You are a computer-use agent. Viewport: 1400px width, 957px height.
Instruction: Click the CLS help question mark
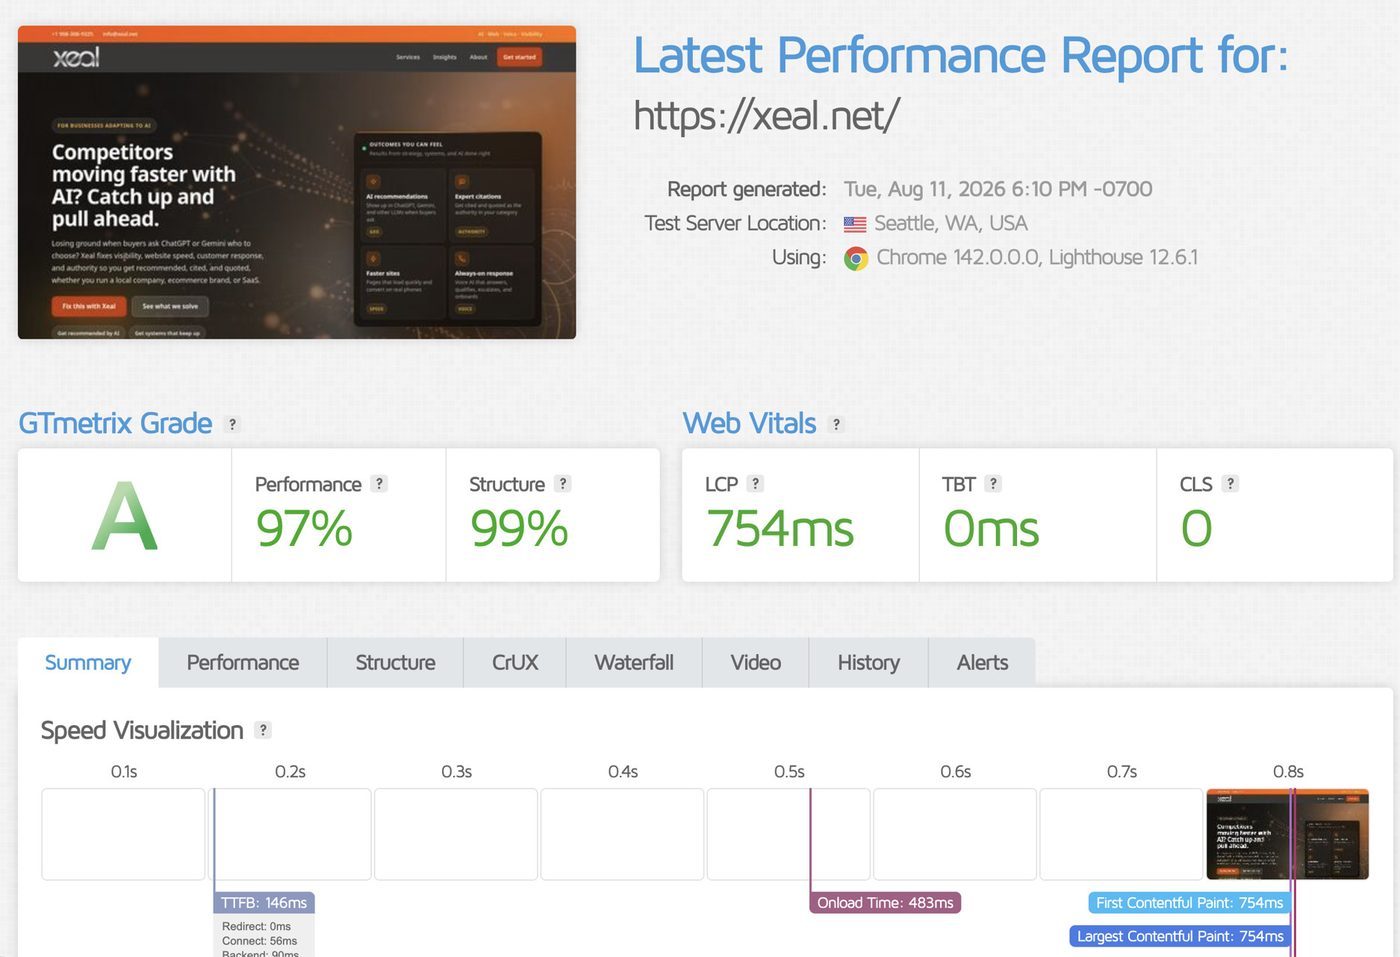tap(1230, 483)
